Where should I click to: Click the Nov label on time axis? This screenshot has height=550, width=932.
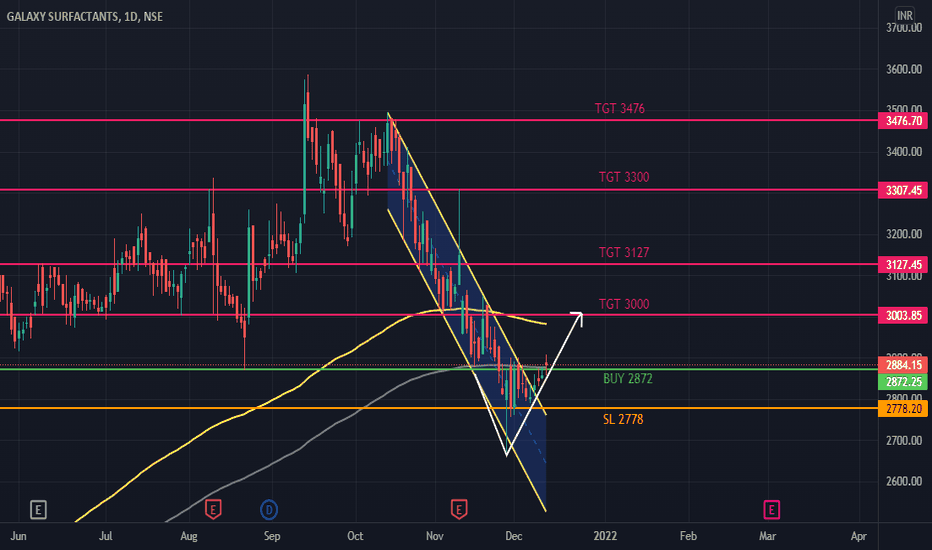(434, 536)
